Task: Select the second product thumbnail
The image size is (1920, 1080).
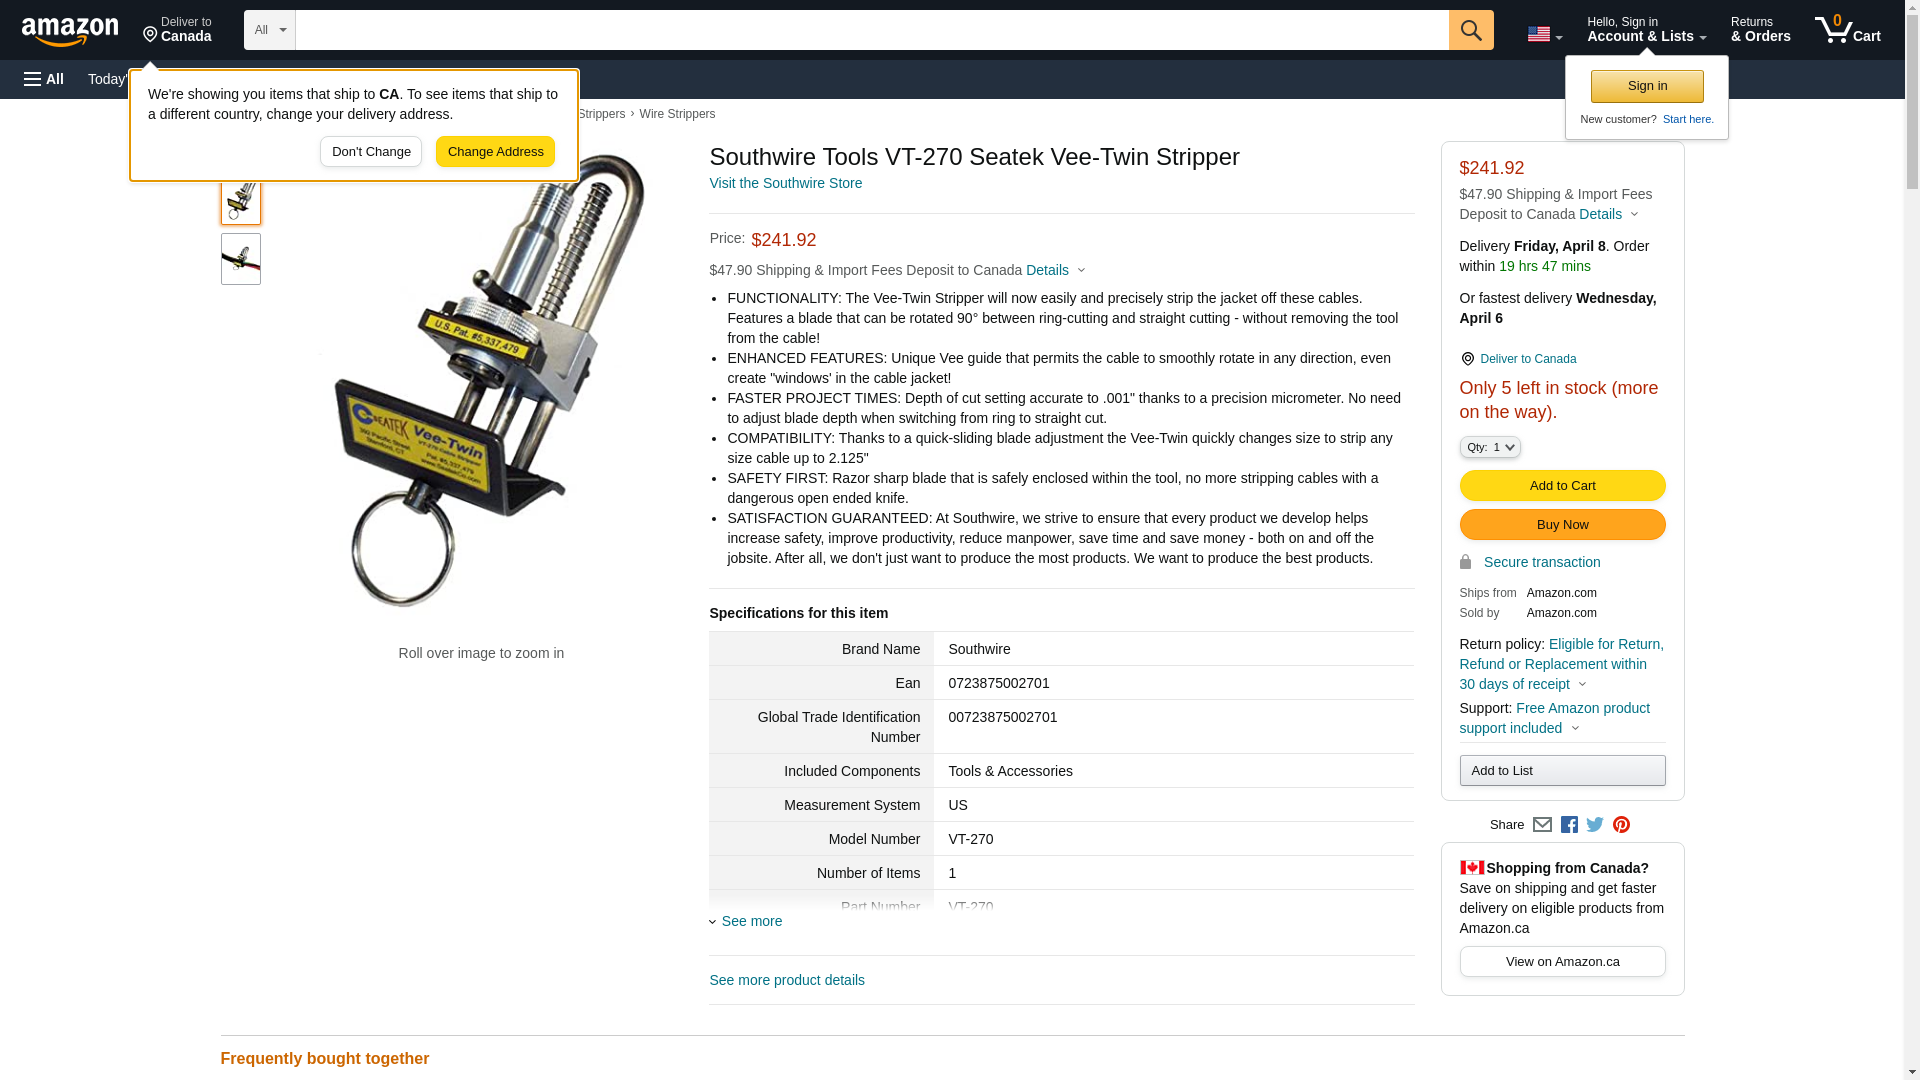Action: pyautogui.click(x=241, y=259)
